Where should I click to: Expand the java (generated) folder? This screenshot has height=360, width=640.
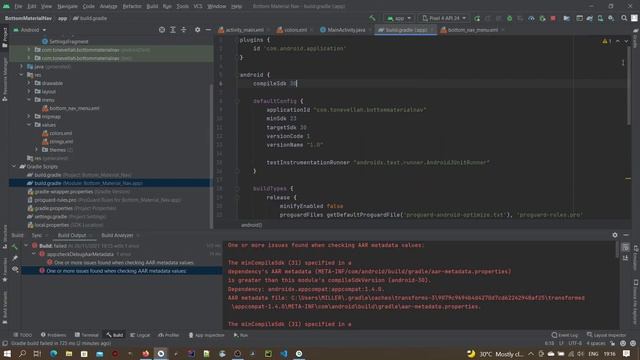21,67
